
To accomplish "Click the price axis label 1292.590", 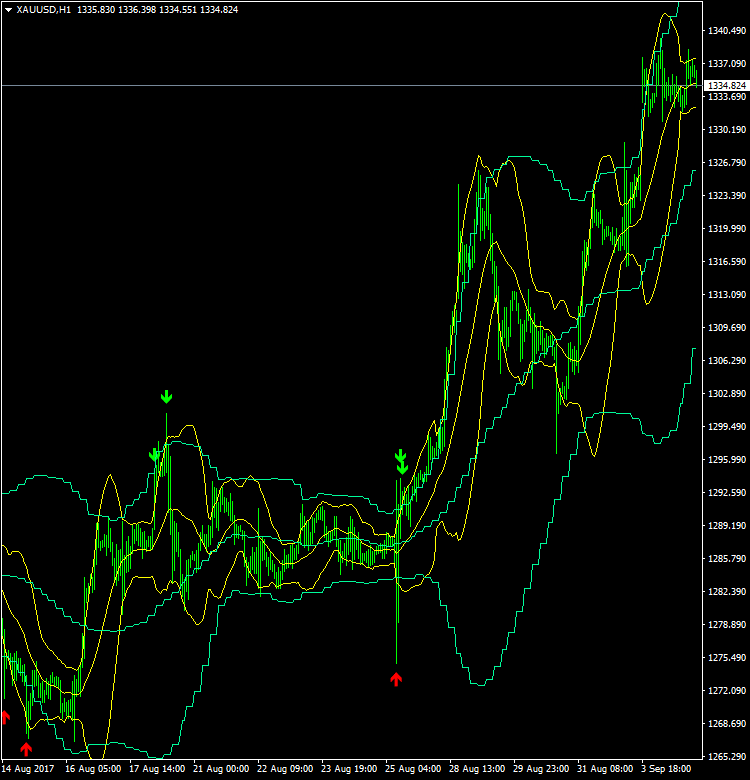I will click(x=727, y=492).
